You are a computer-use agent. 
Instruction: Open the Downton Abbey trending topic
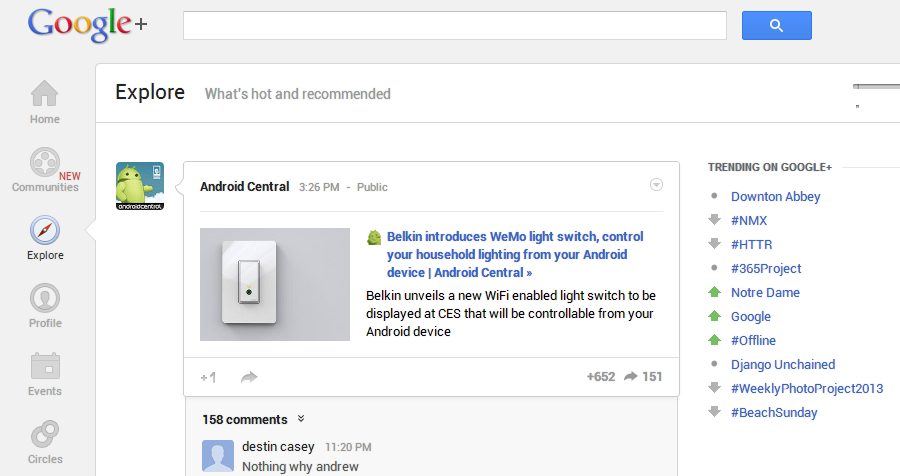pos(775,197)
